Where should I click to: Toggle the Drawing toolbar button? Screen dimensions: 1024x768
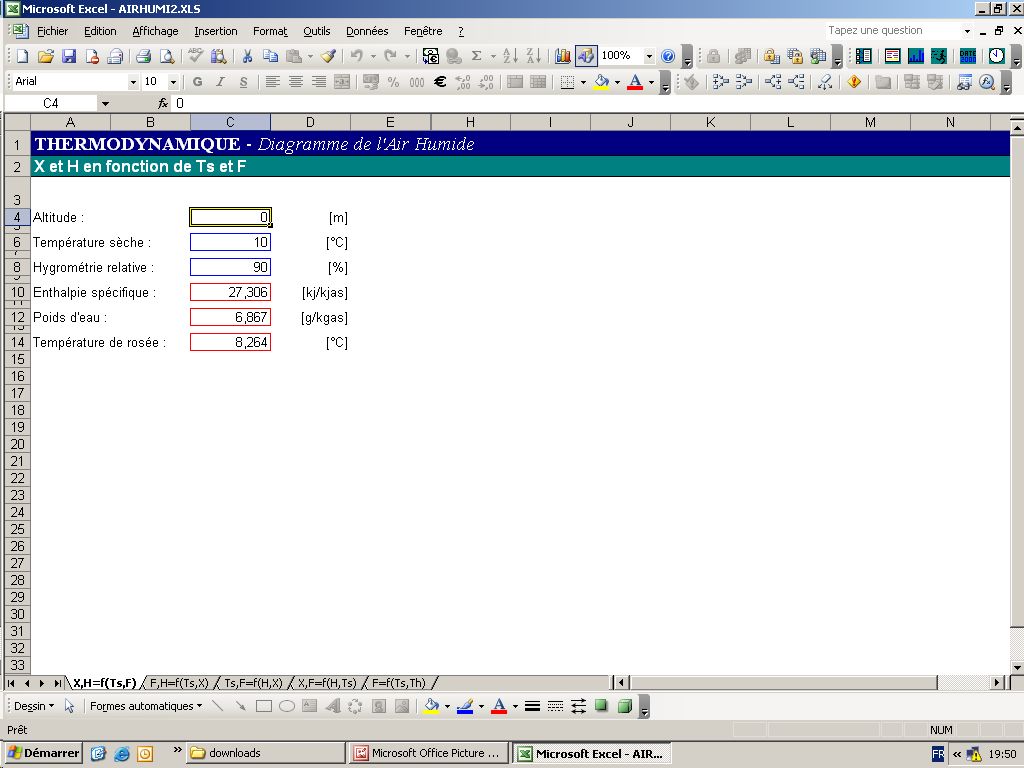tap(586, 56)
